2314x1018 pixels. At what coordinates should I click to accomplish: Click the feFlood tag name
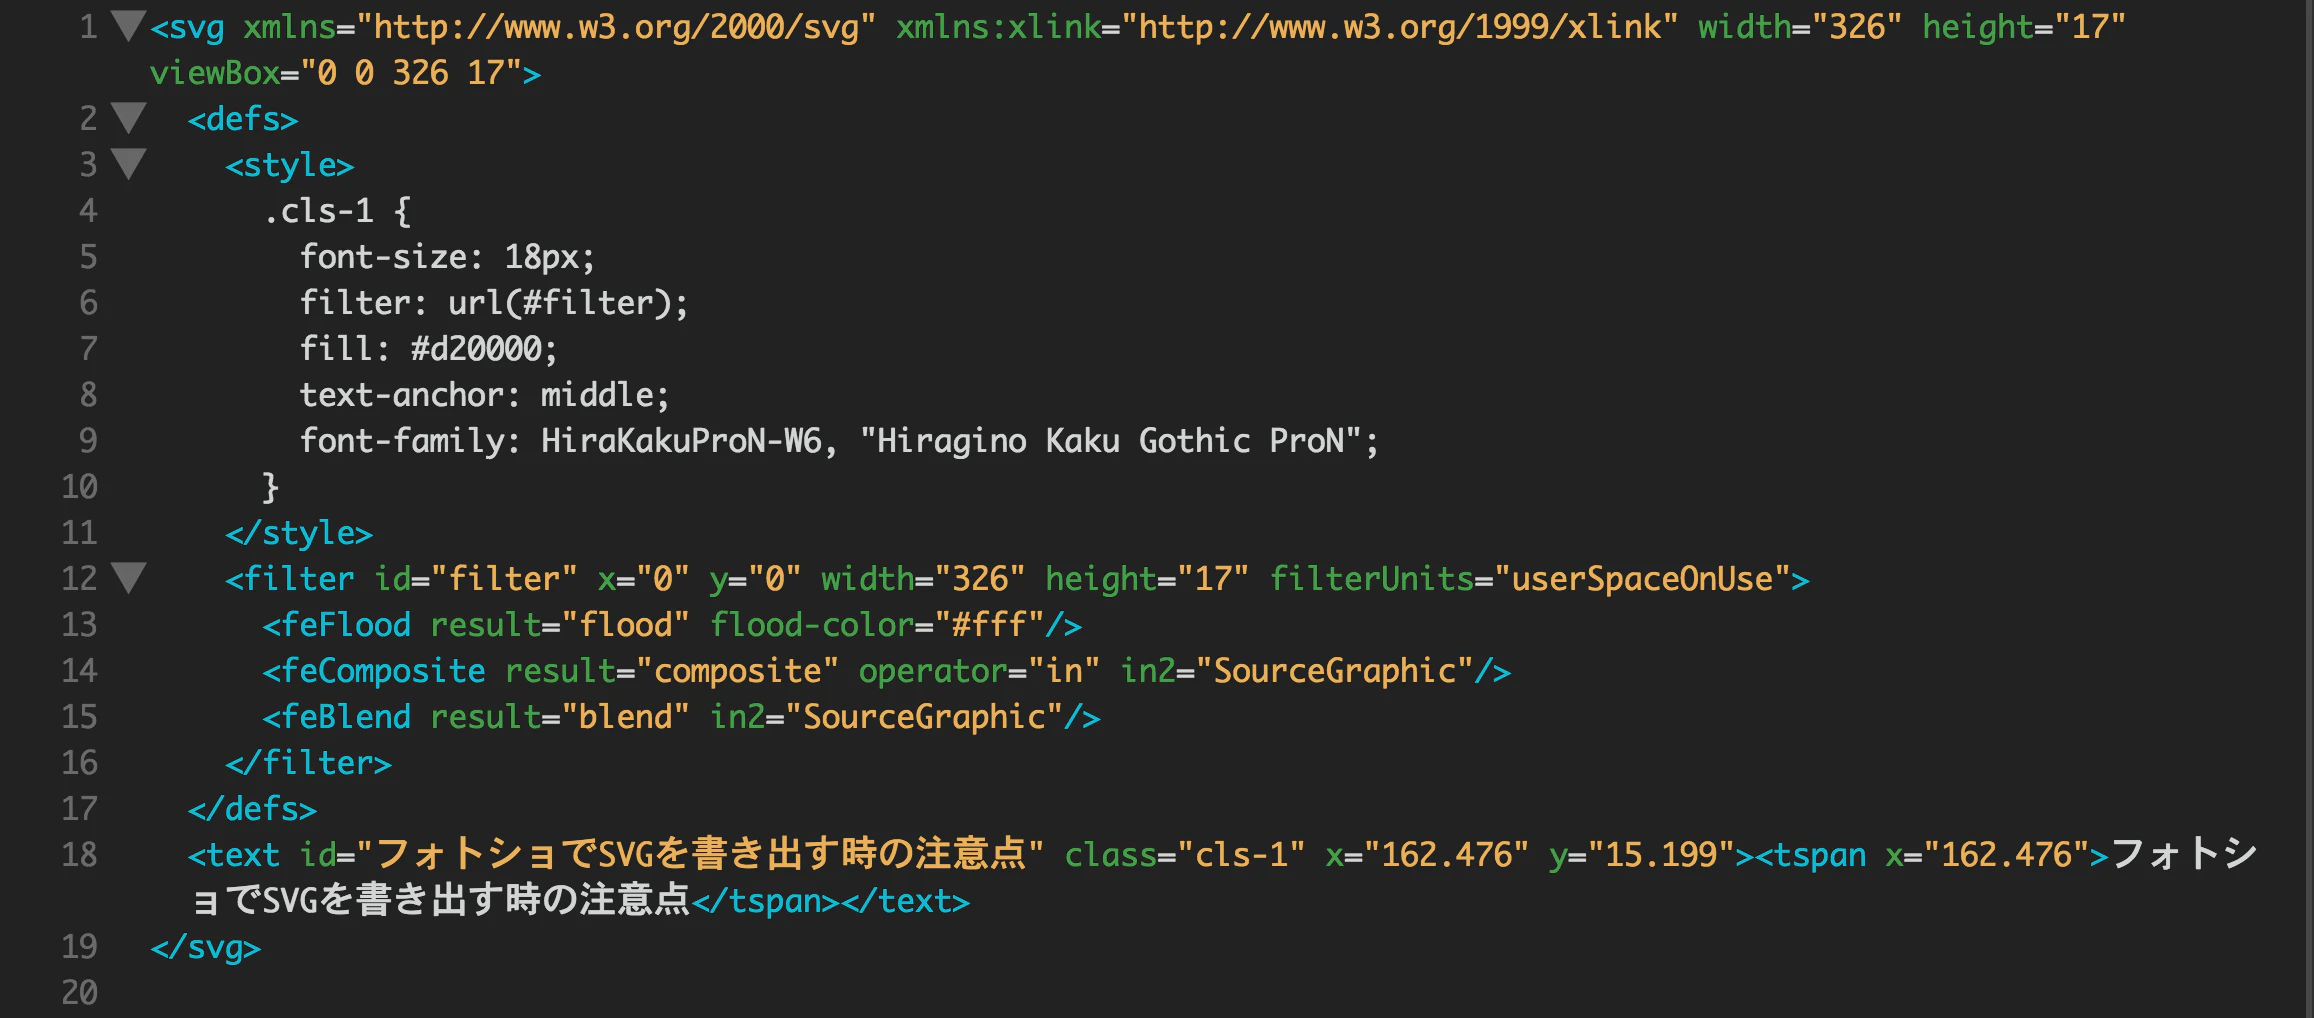pyautogui.click(x=346, y=625)
